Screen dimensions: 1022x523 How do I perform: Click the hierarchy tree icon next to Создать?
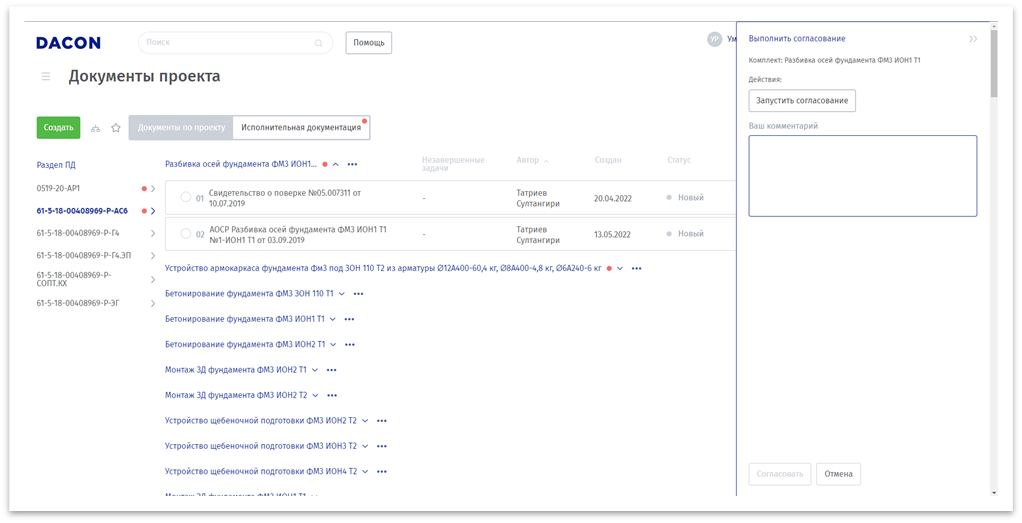point(96,128)
